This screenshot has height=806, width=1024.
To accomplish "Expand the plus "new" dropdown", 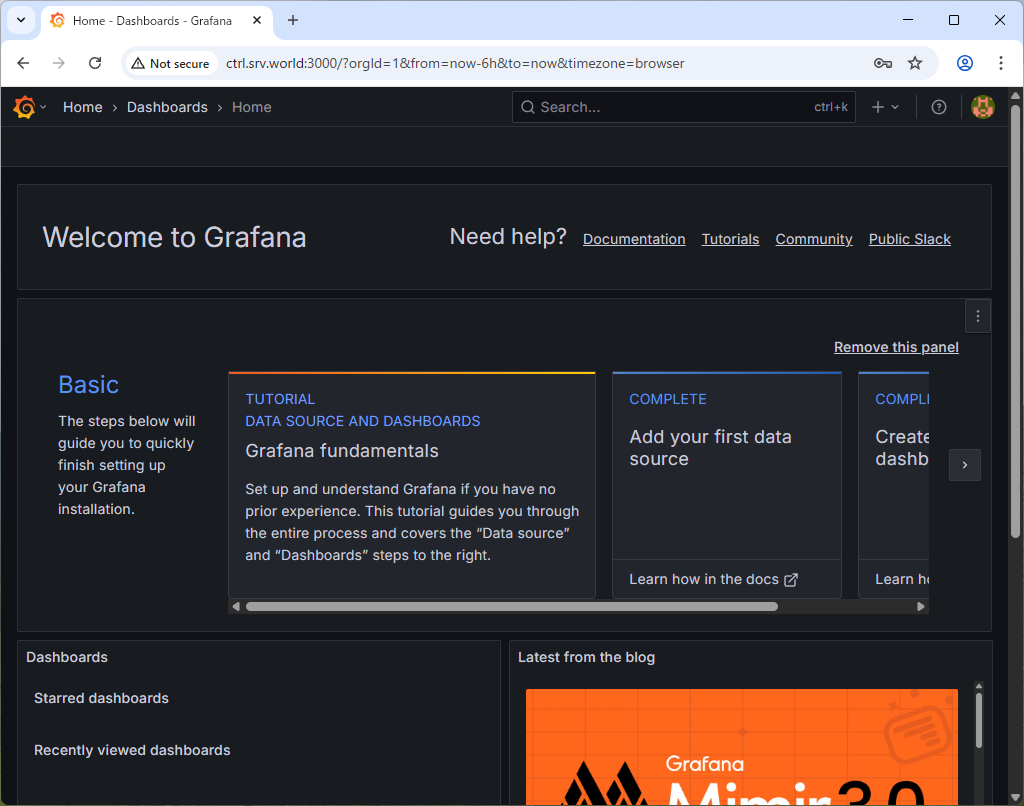I will (885, 107).
